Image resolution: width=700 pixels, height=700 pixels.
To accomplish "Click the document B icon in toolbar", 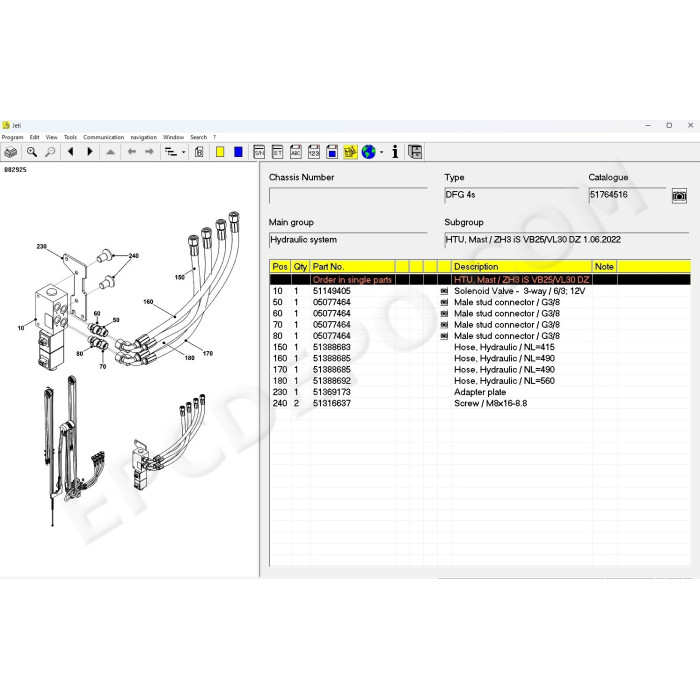I will tap(199, 152).
